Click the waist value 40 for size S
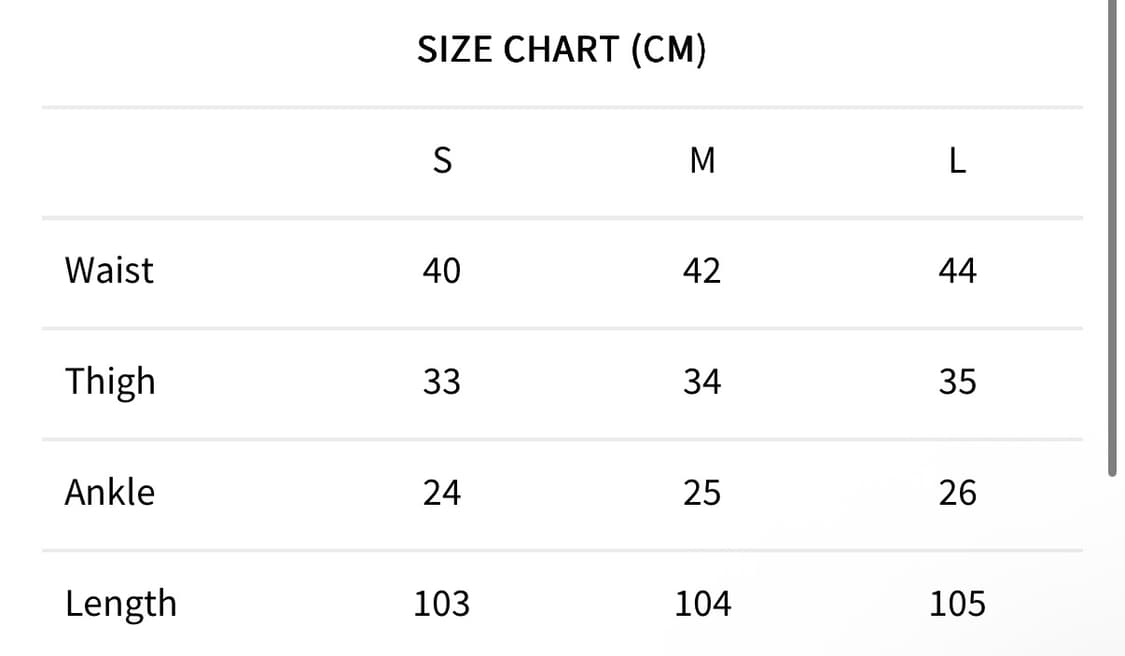Viewport: 1125px width, 656px height. pos(441,270)
